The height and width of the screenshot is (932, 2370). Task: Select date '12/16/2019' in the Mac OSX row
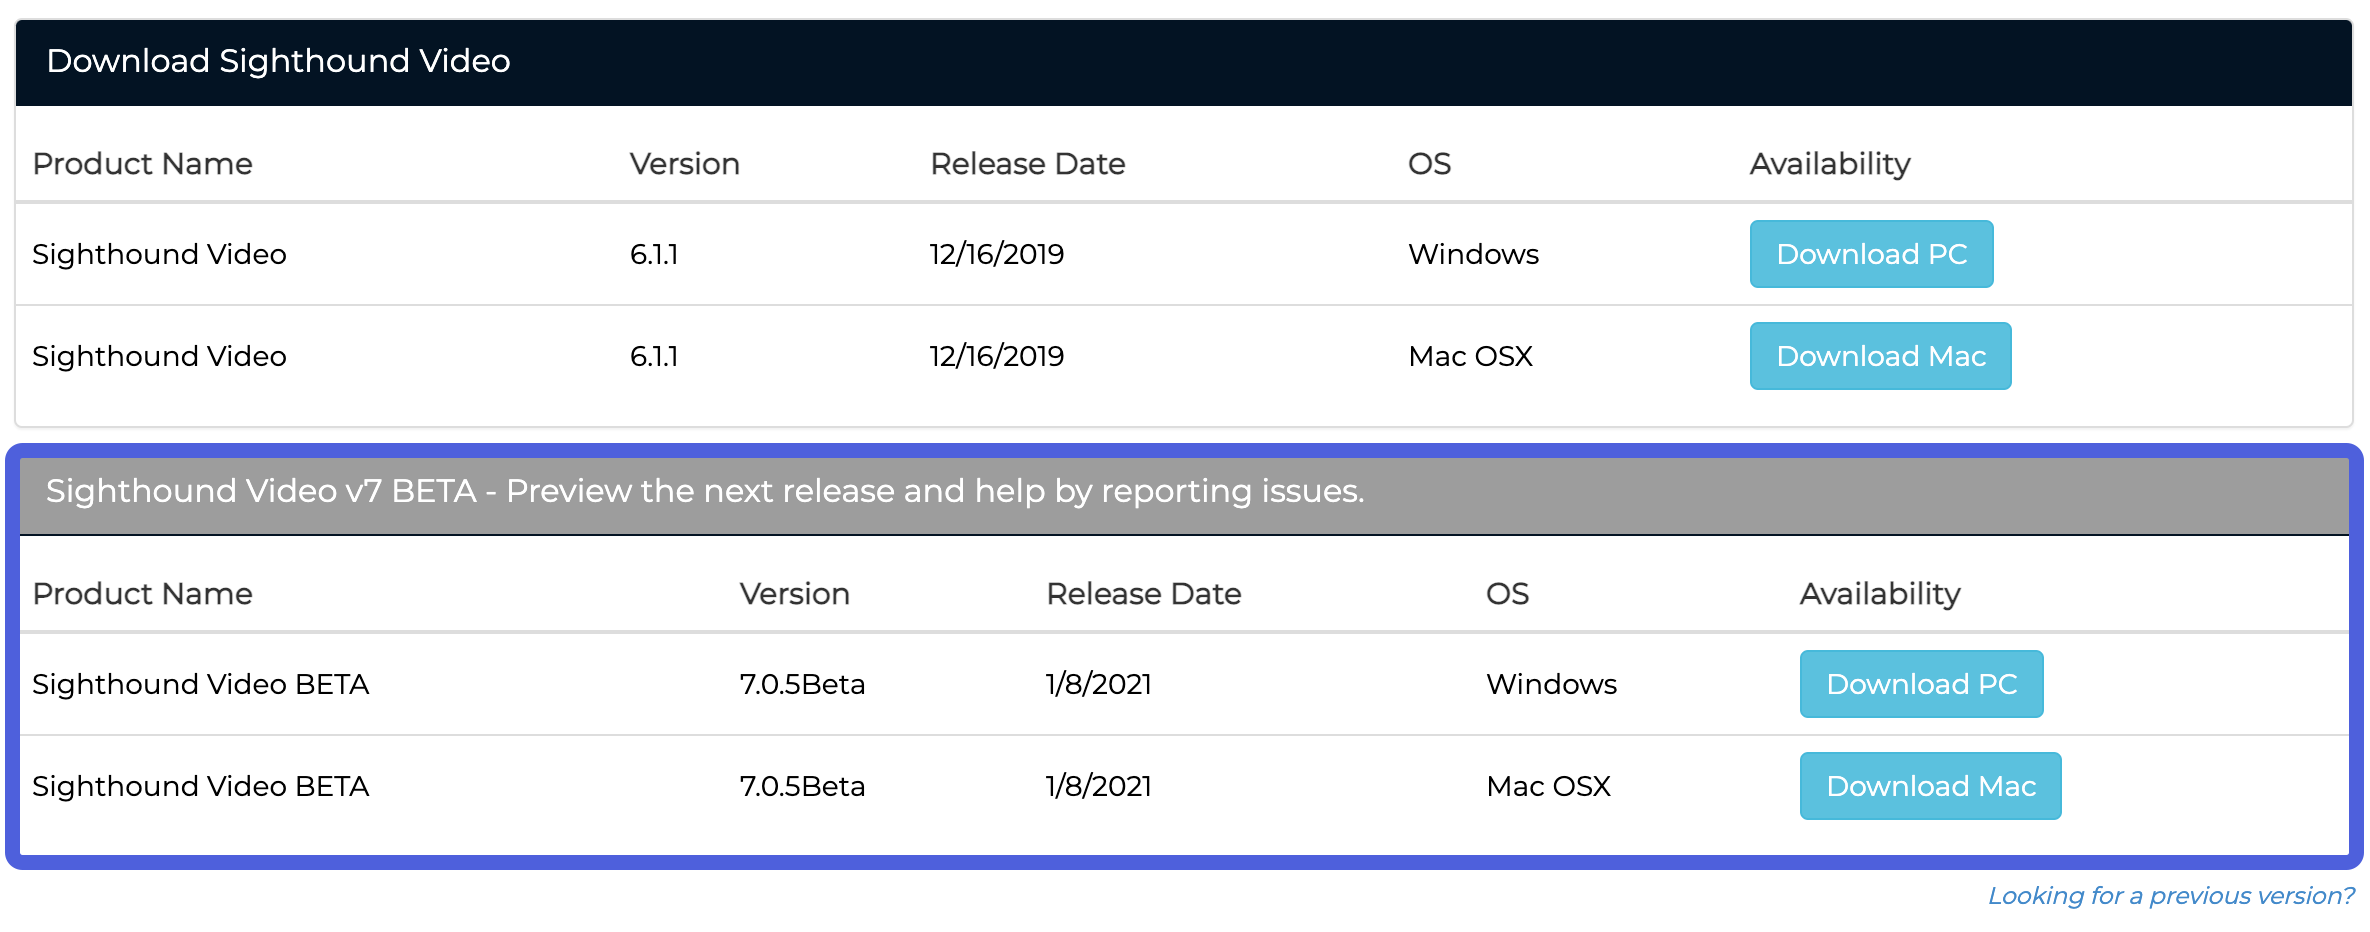(997, 357)
